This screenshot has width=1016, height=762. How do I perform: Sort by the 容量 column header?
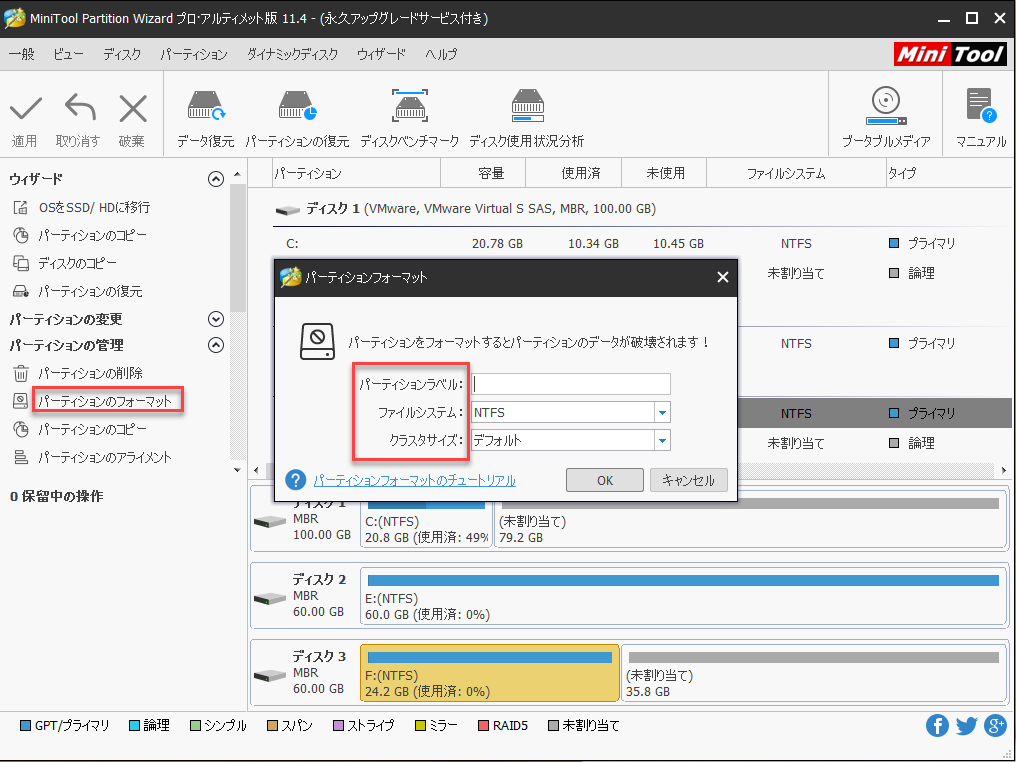(483, 173)
